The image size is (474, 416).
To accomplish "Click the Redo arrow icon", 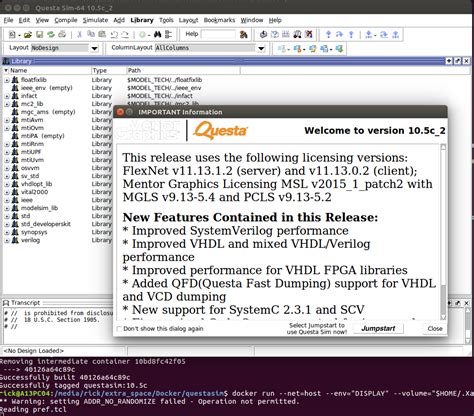I will 125,34.
